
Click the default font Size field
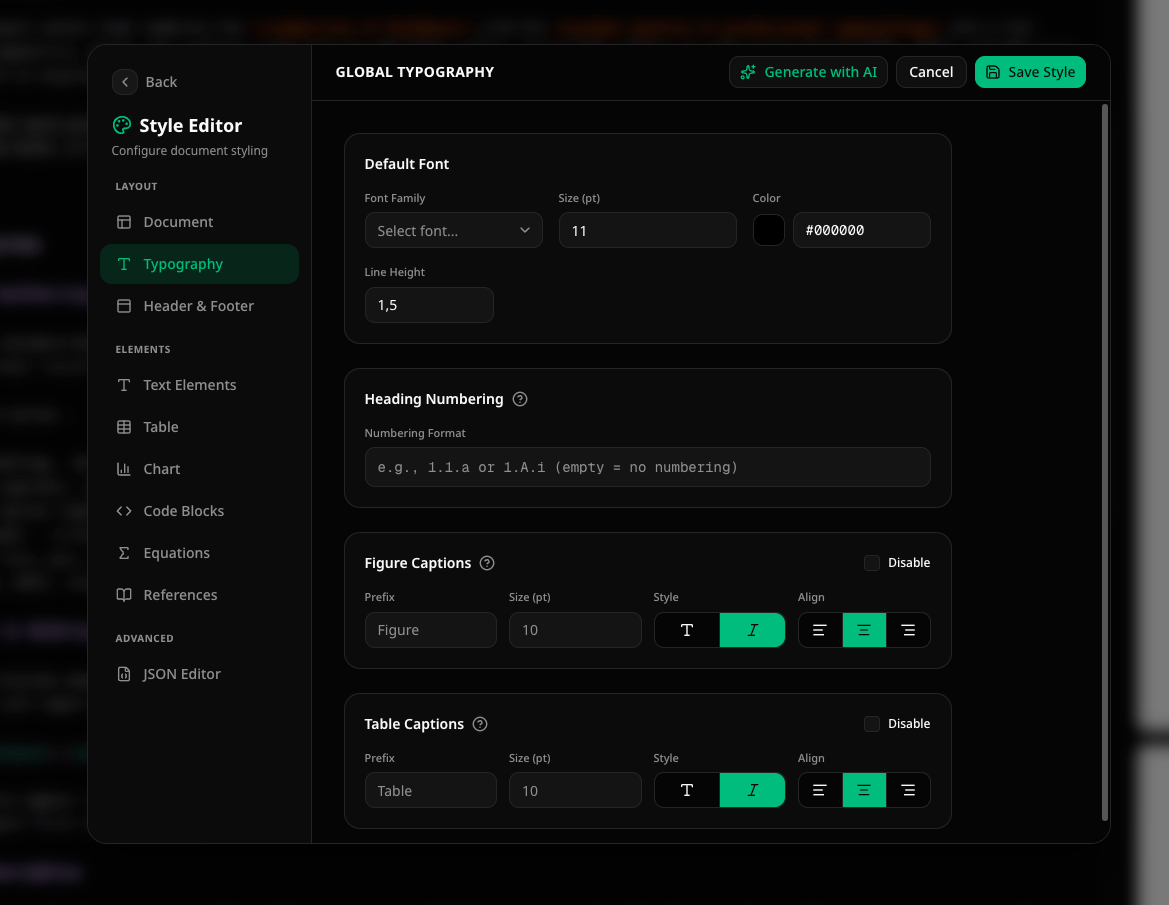648,230
